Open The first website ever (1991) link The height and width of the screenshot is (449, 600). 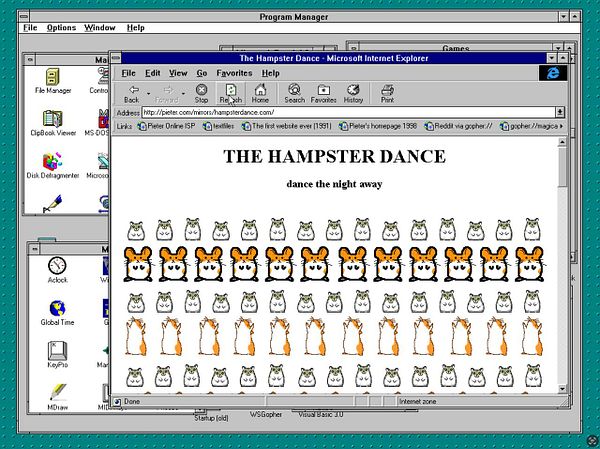[287, 126]
